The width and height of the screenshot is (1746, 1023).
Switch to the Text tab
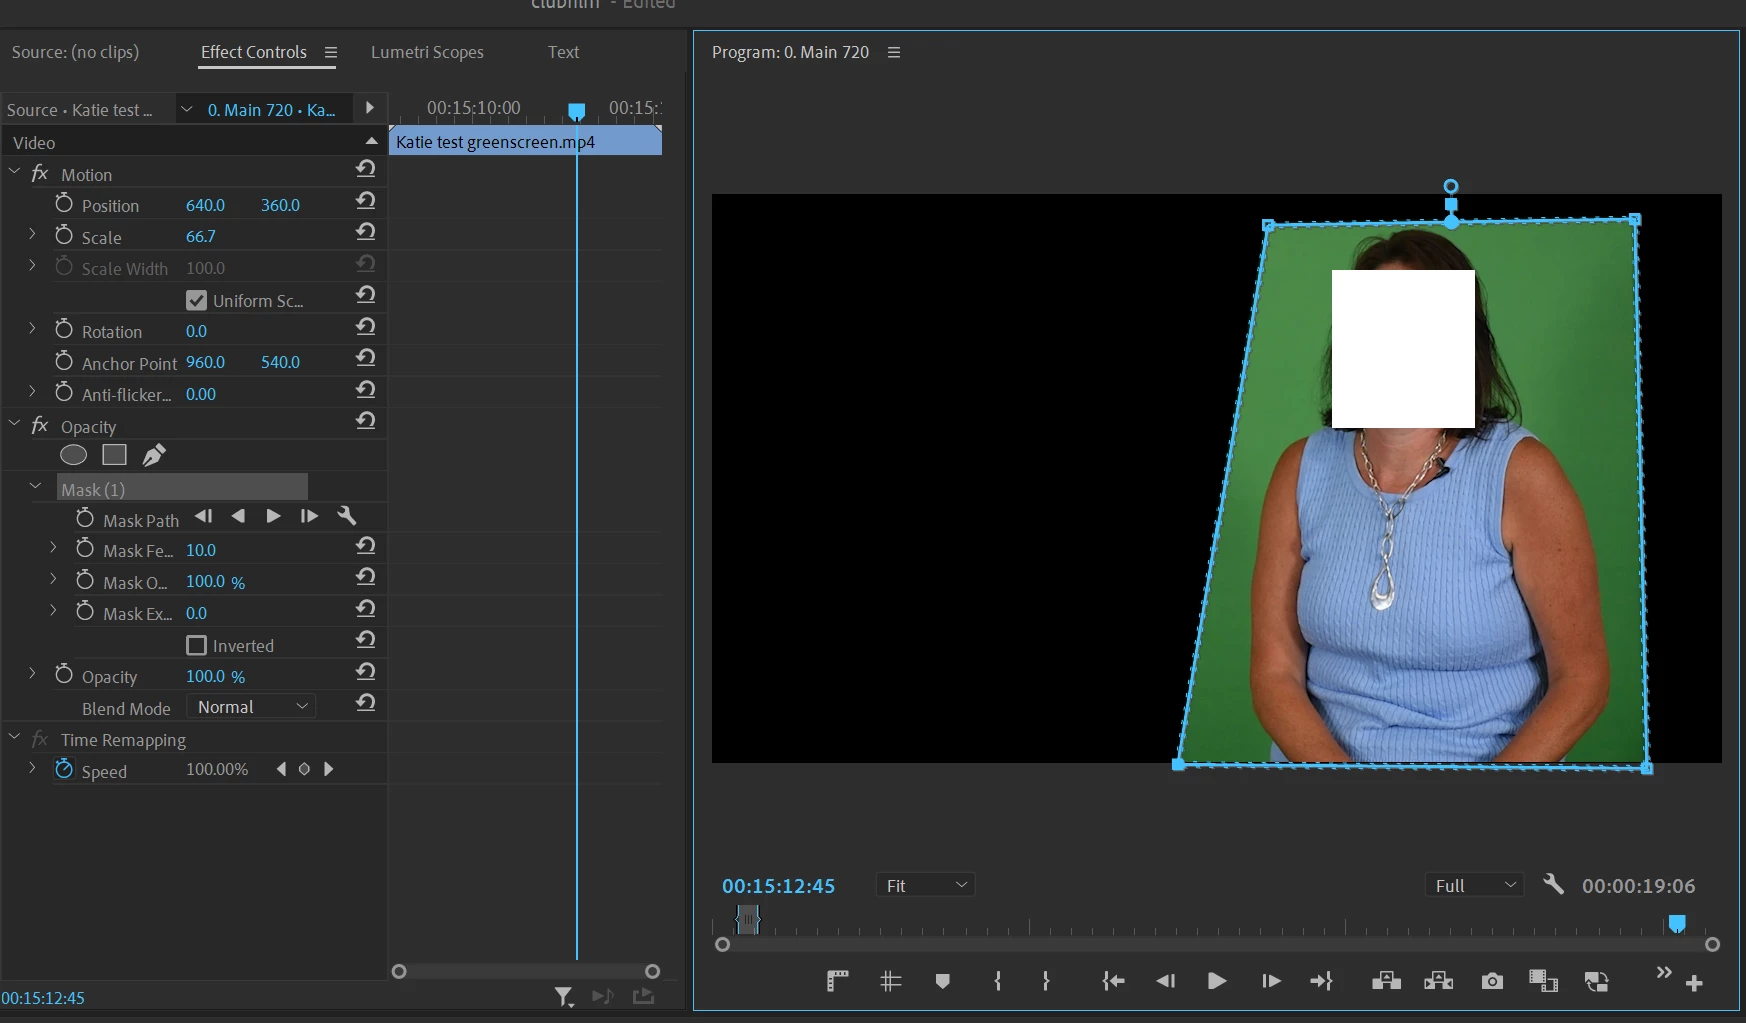(x=563, y=52)
